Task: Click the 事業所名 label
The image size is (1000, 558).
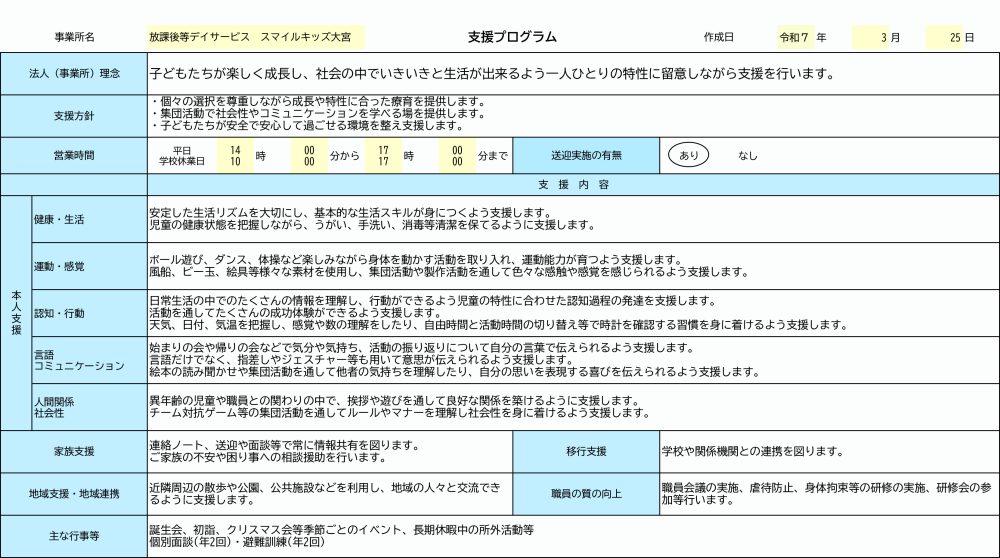Action: coord(75,38)
